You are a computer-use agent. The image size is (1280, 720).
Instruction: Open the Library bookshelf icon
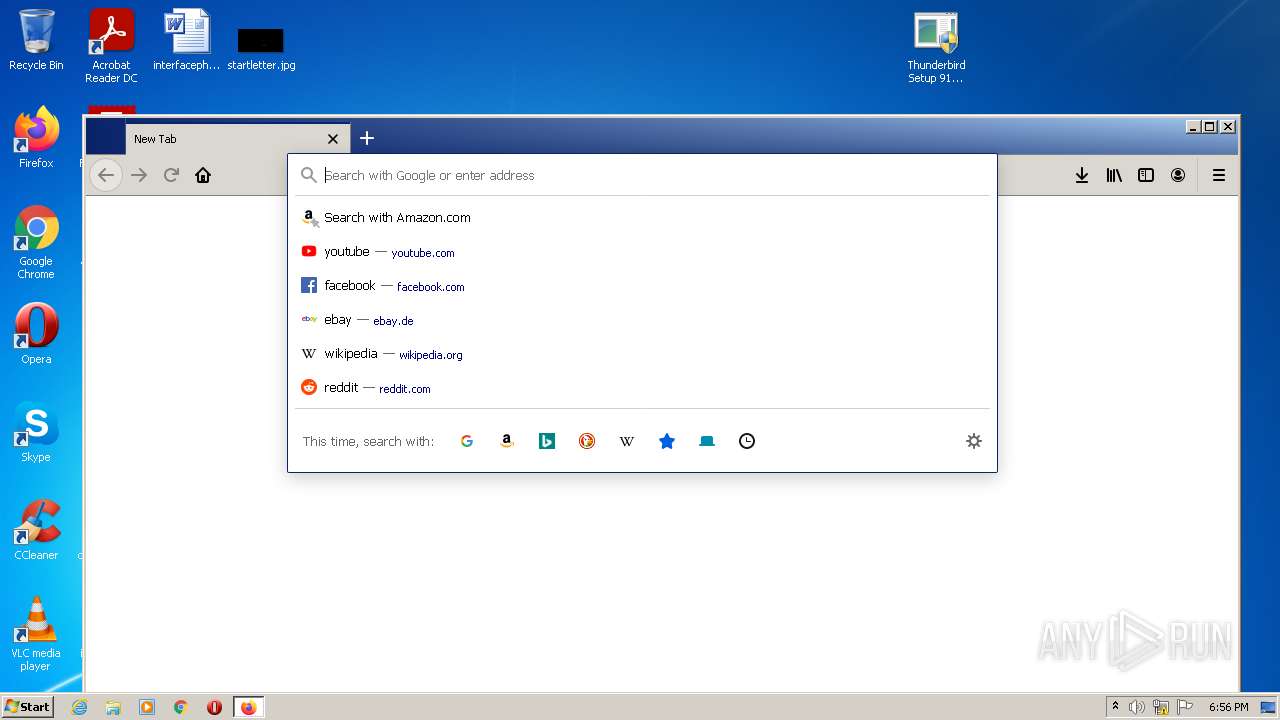pos(1114,175)
